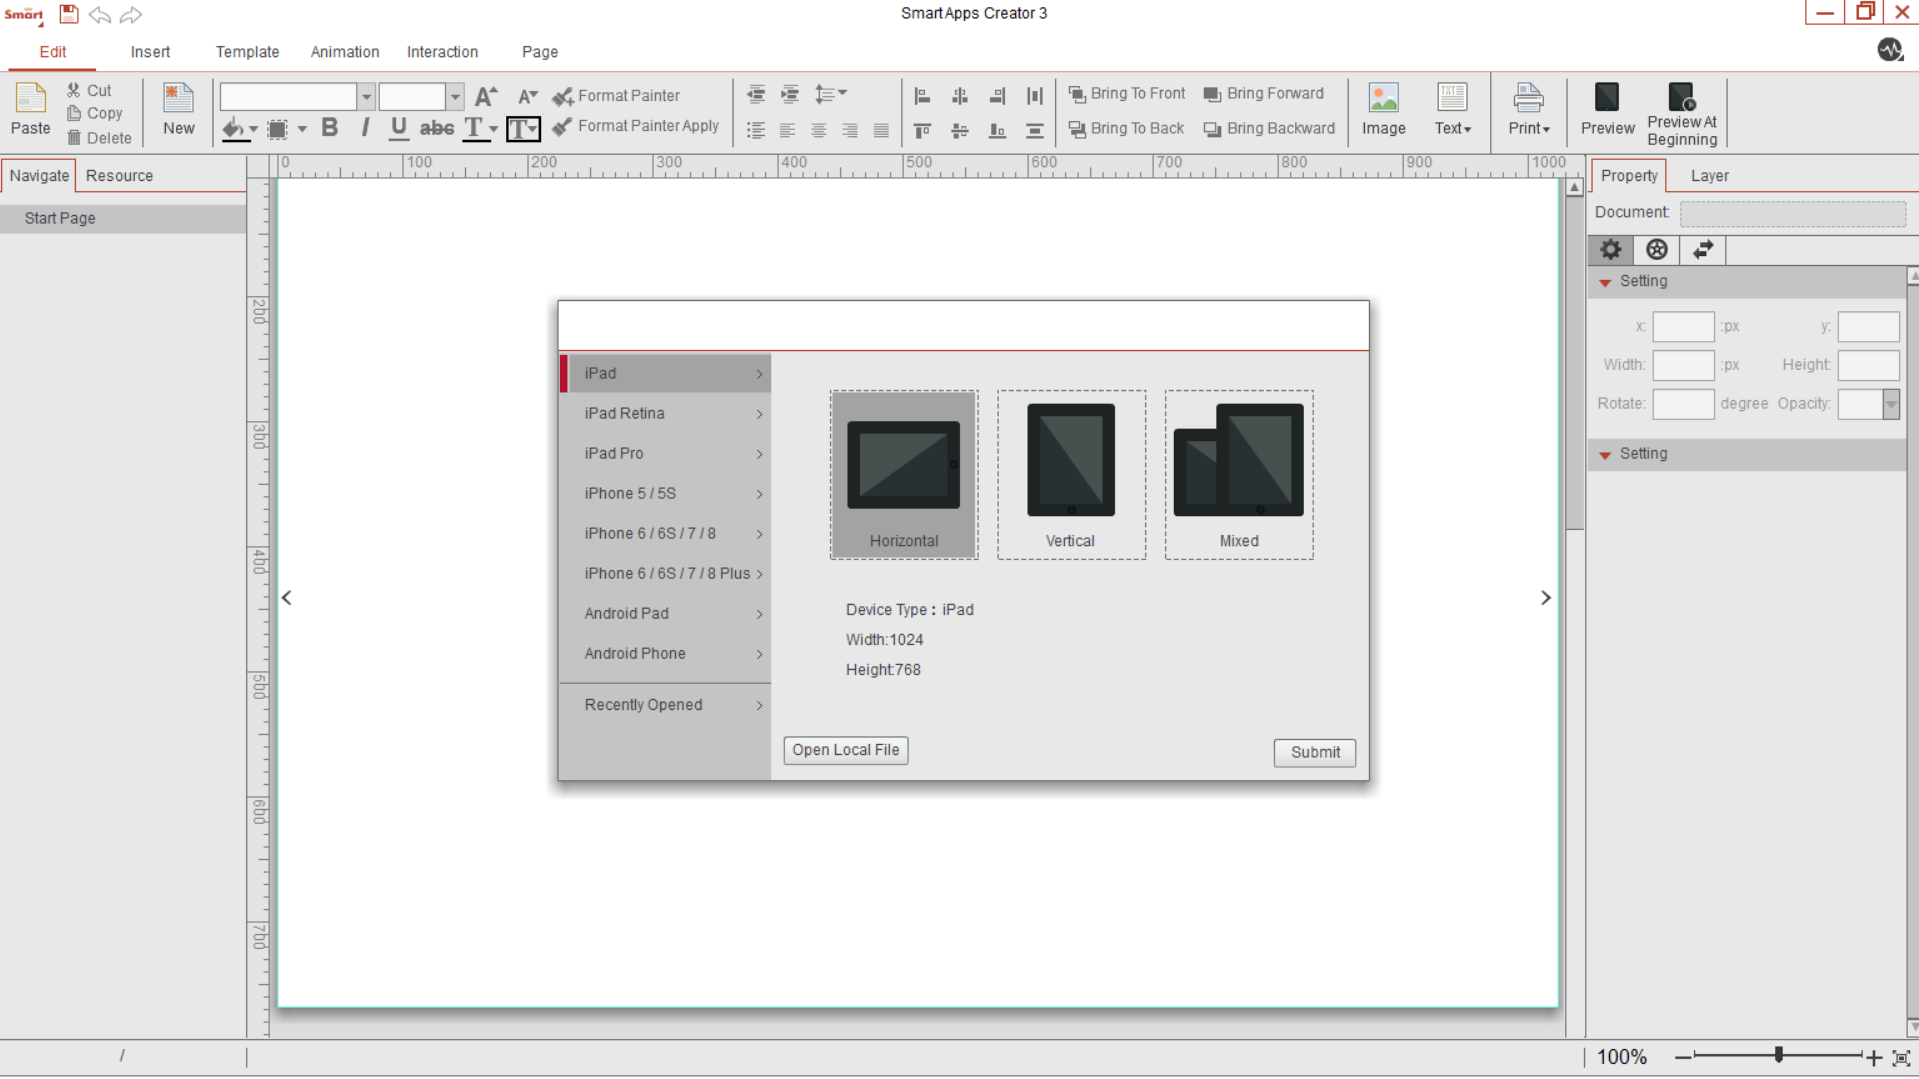Align objects to bottom edge

coord(997,130)
